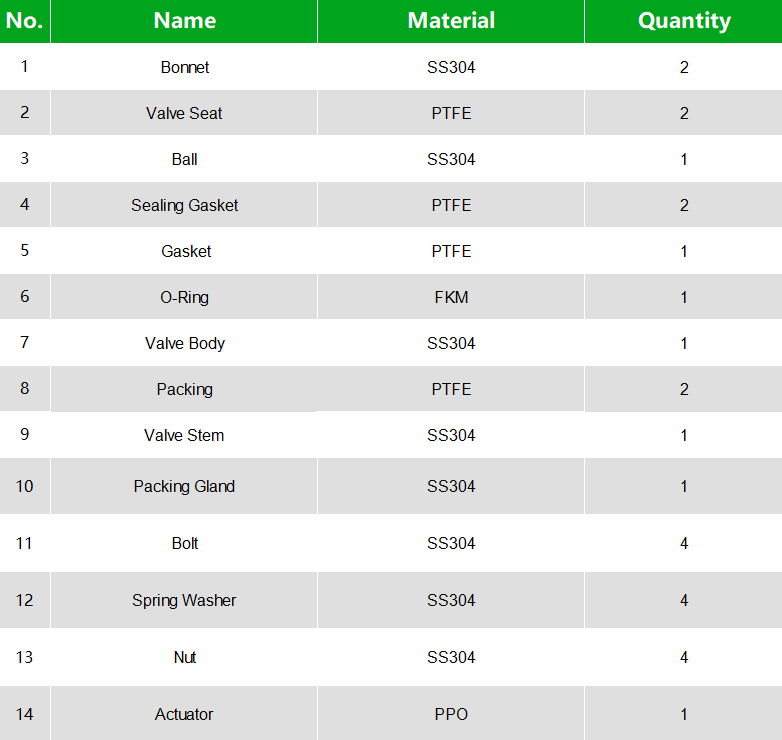
Task: Select the Actuator name cell
Action: [184, 714]
